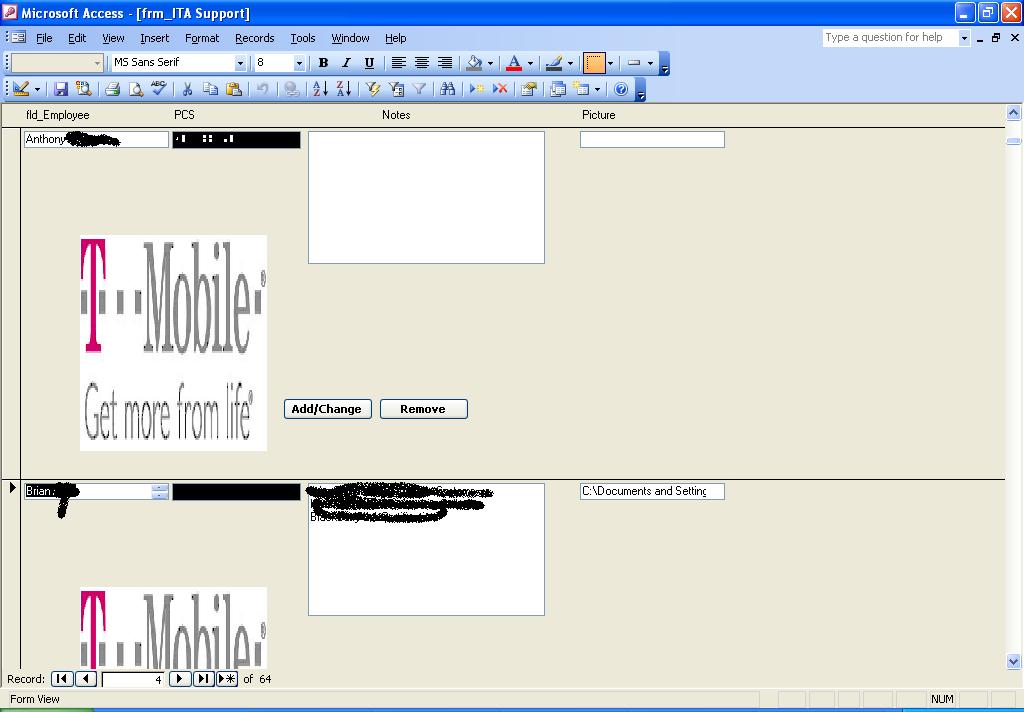This screenshot has height=712, width=1024.
Task: Click the Notes box for Anthony
Action: click(426, 197)
